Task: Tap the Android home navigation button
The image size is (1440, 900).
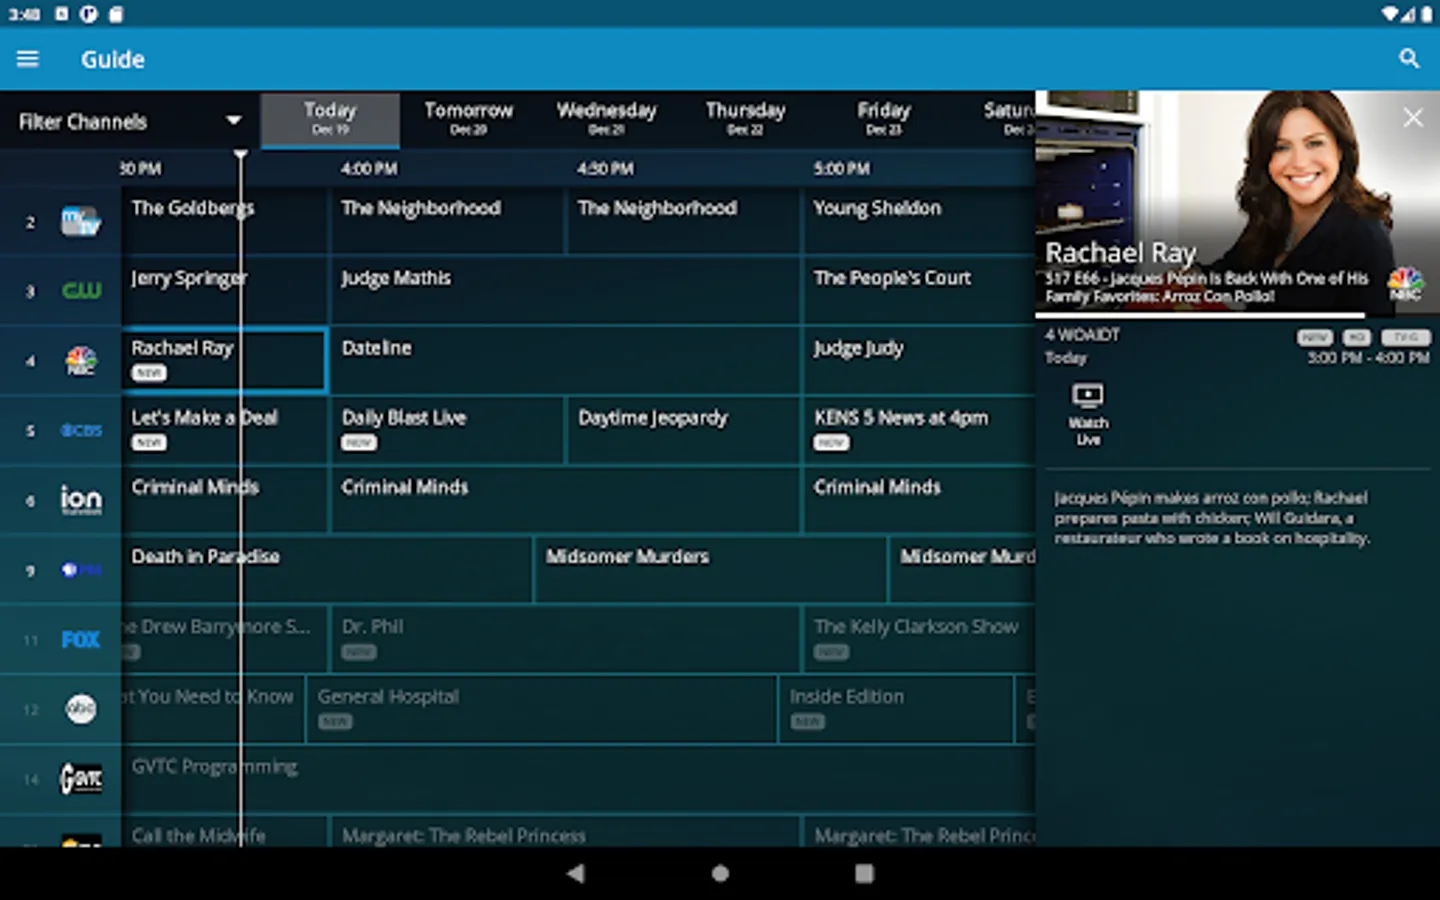Action: point(720,873)
